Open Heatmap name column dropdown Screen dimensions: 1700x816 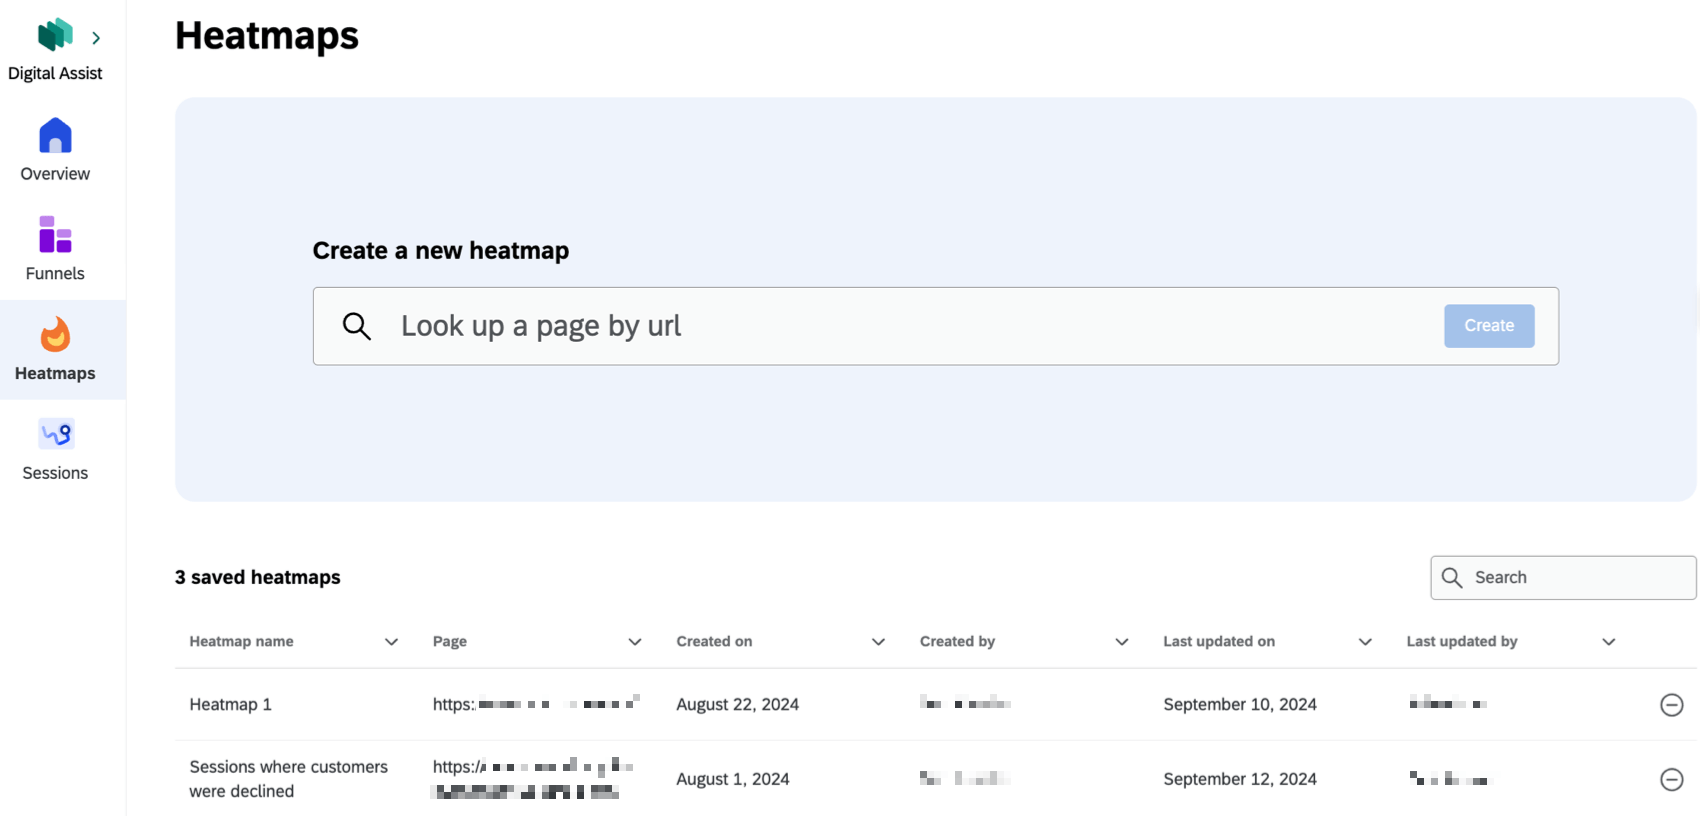coord(391,642)
